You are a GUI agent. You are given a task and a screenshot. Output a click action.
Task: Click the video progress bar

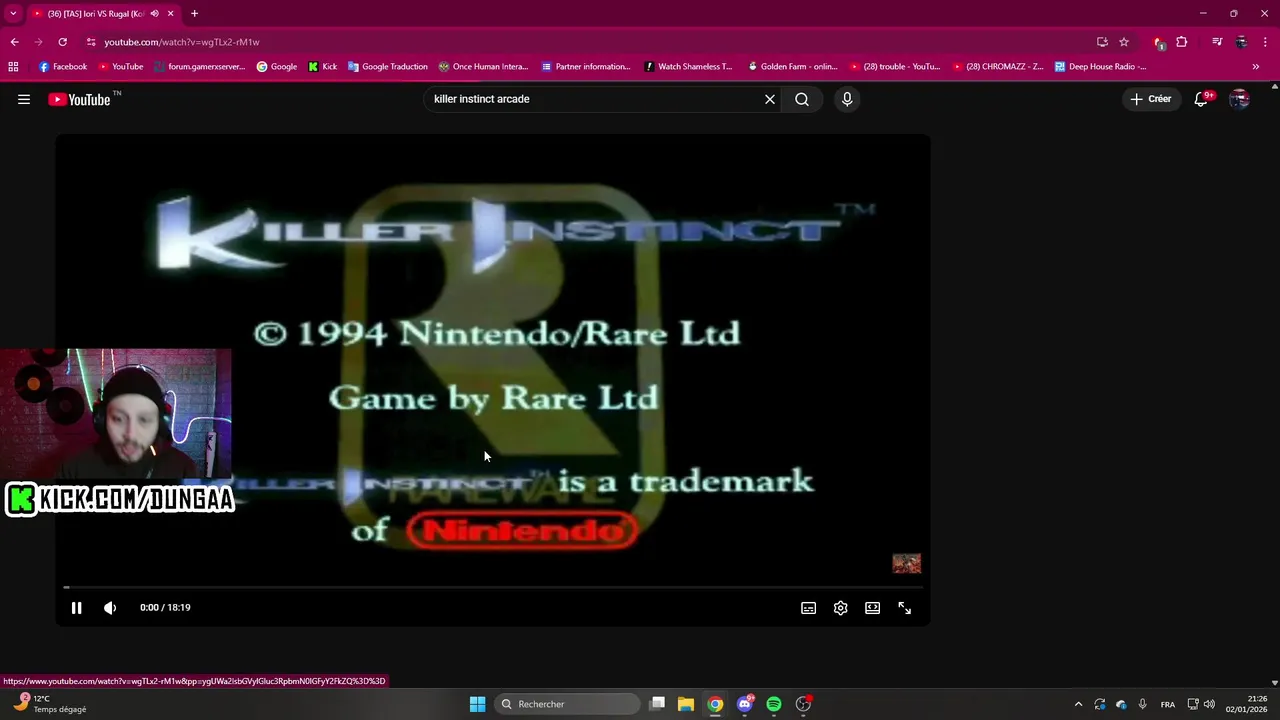coord(492,587)
